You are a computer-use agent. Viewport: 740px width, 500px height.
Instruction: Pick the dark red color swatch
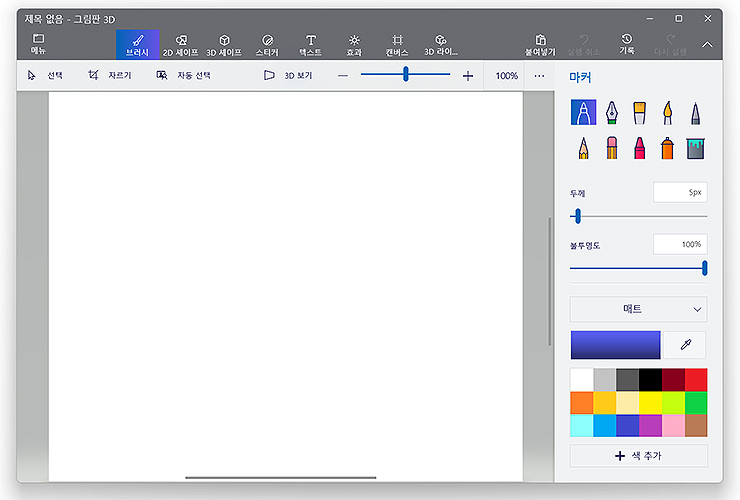click(673, 380)
